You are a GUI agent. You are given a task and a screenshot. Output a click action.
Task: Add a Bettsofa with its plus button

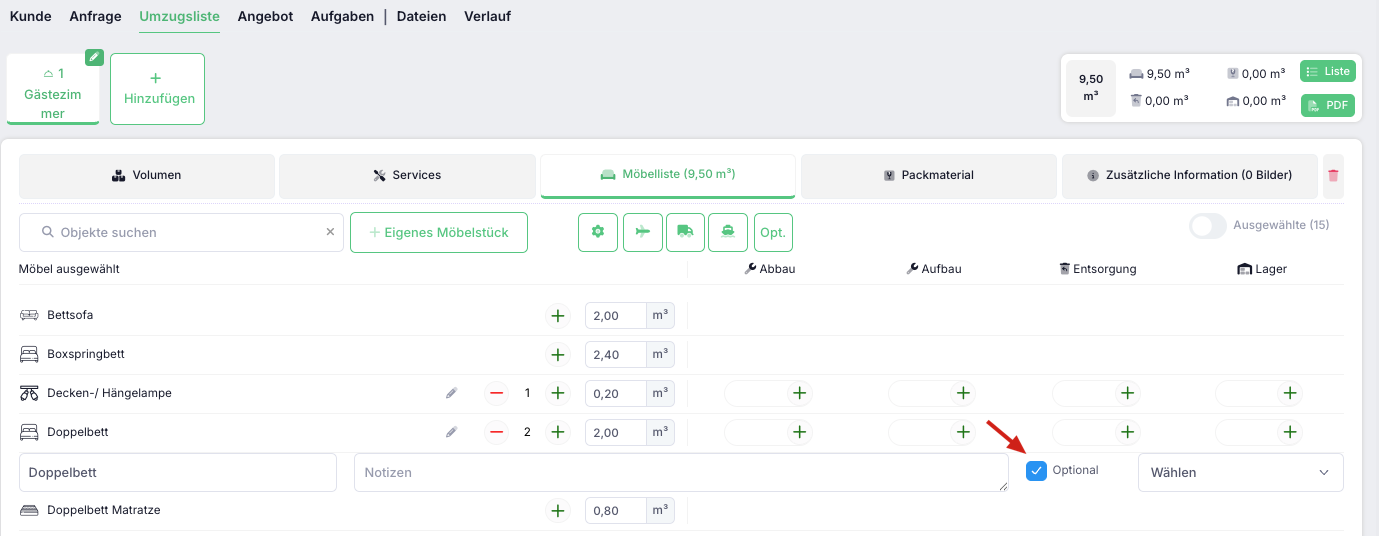pos(557,316)
